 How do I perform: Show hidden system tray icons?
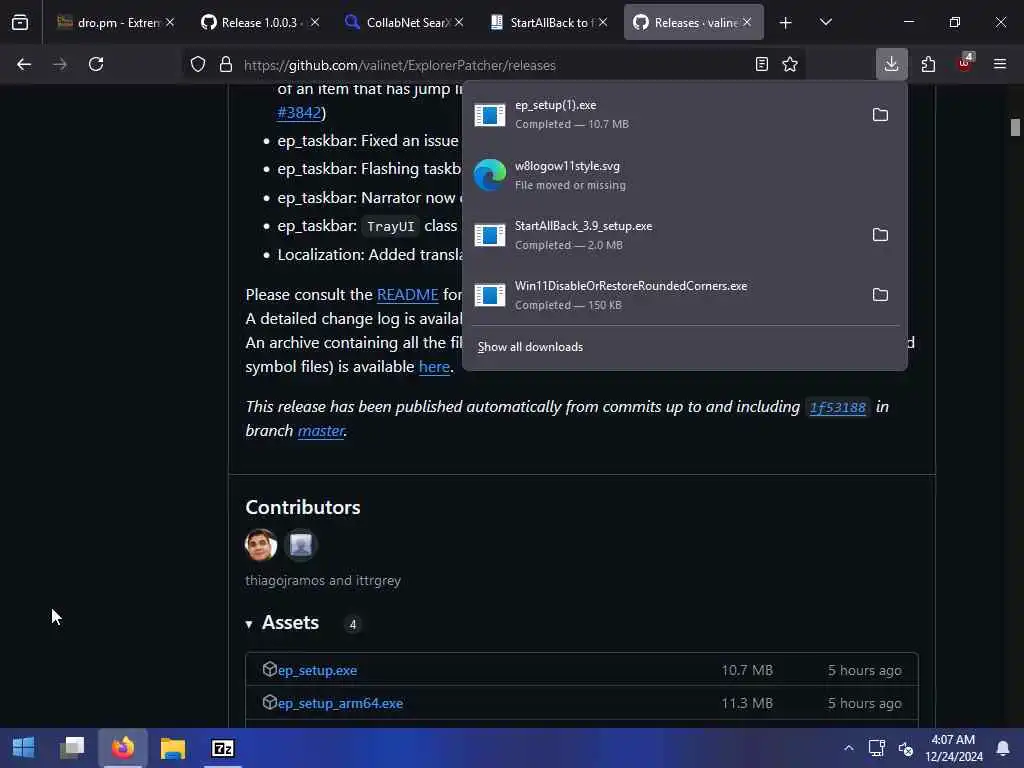point(848,748)
